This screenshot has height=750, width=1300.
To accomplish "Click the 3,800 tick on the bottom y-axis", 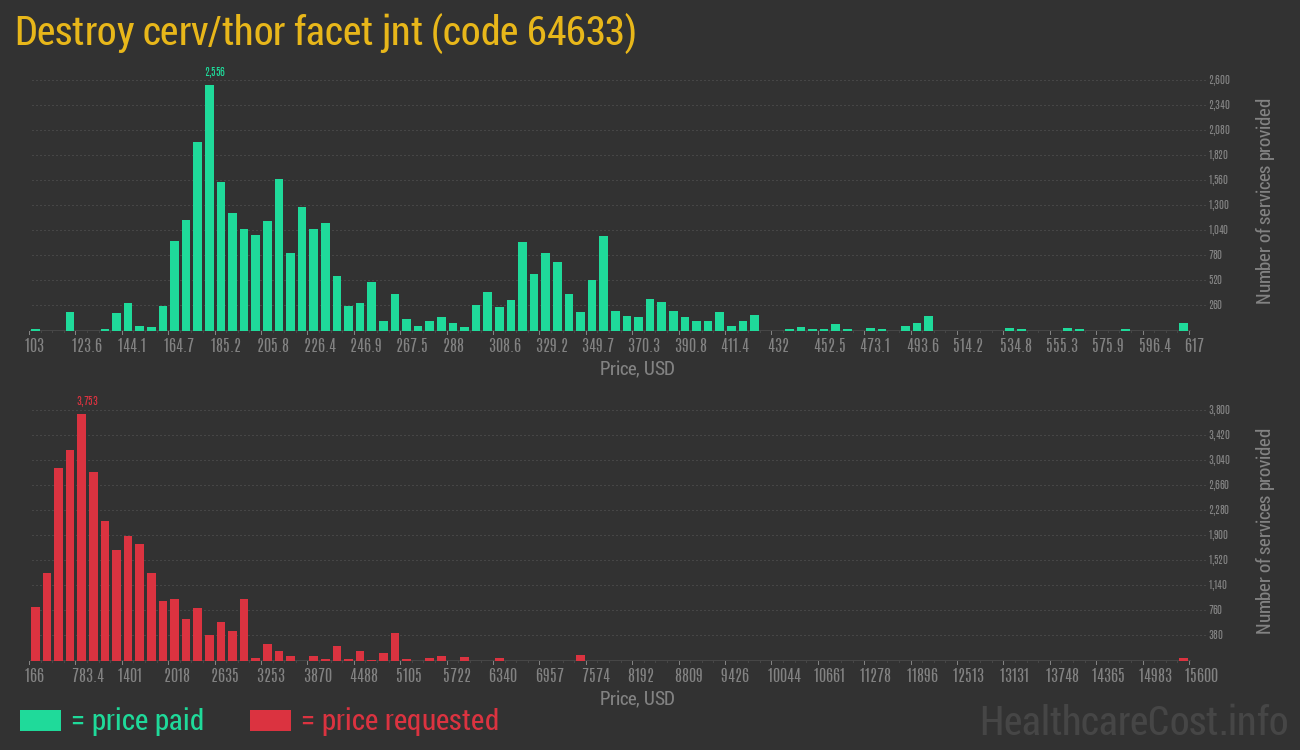I will [1219, 410].
